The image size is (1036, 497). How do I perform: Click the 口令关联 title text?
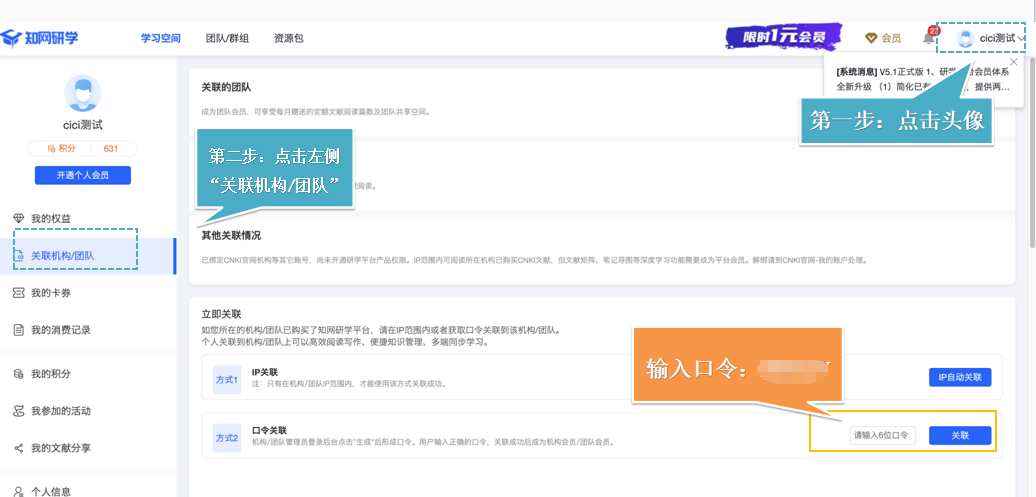click(270, 430)
